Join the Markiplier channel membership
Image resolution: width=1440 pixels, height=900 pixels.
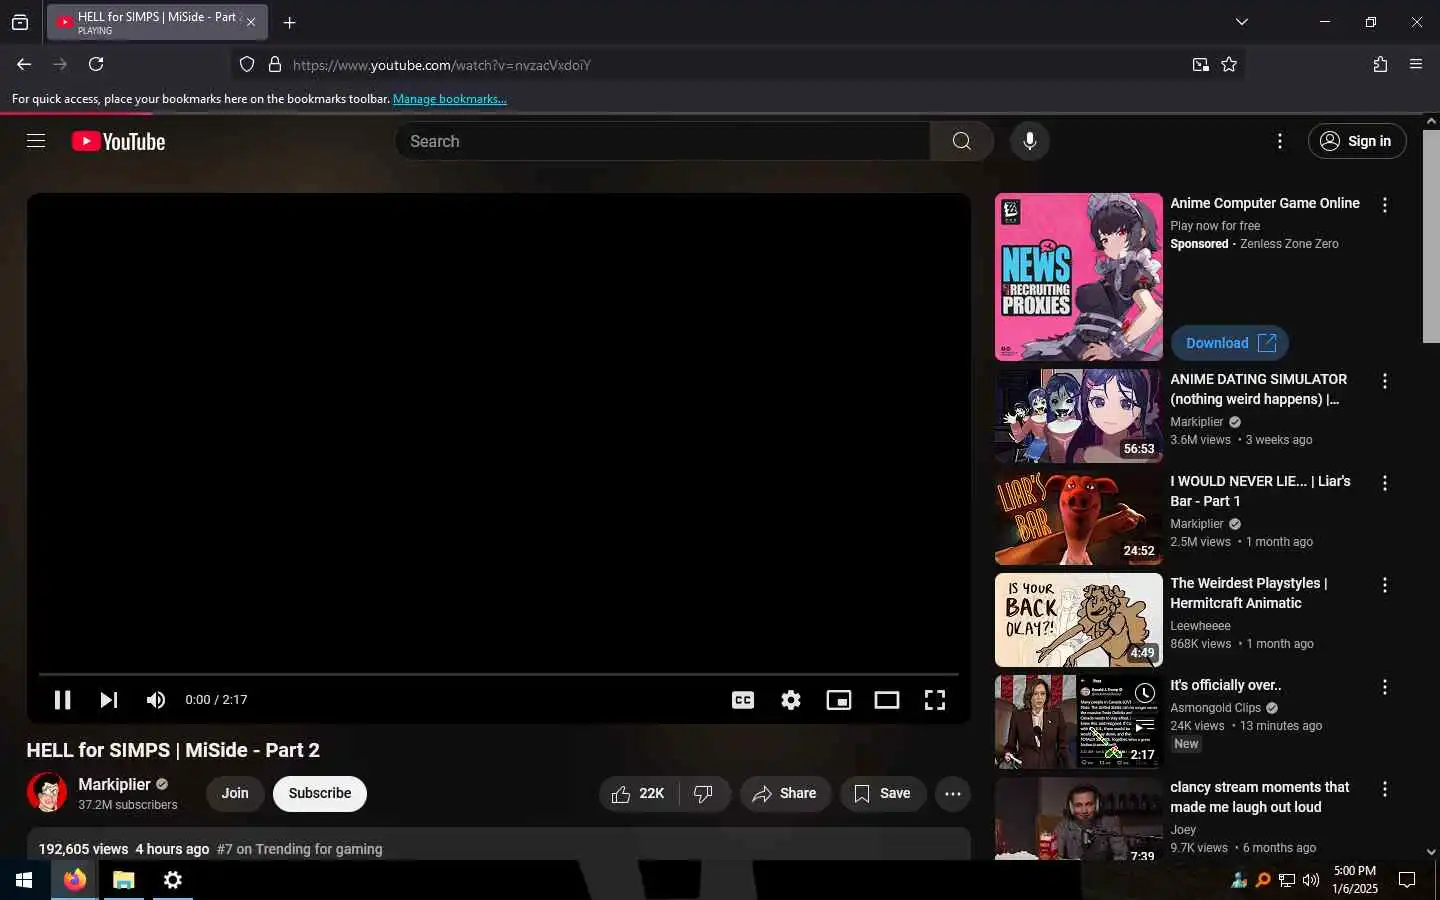pyautogui.click(x=235, y=793)
